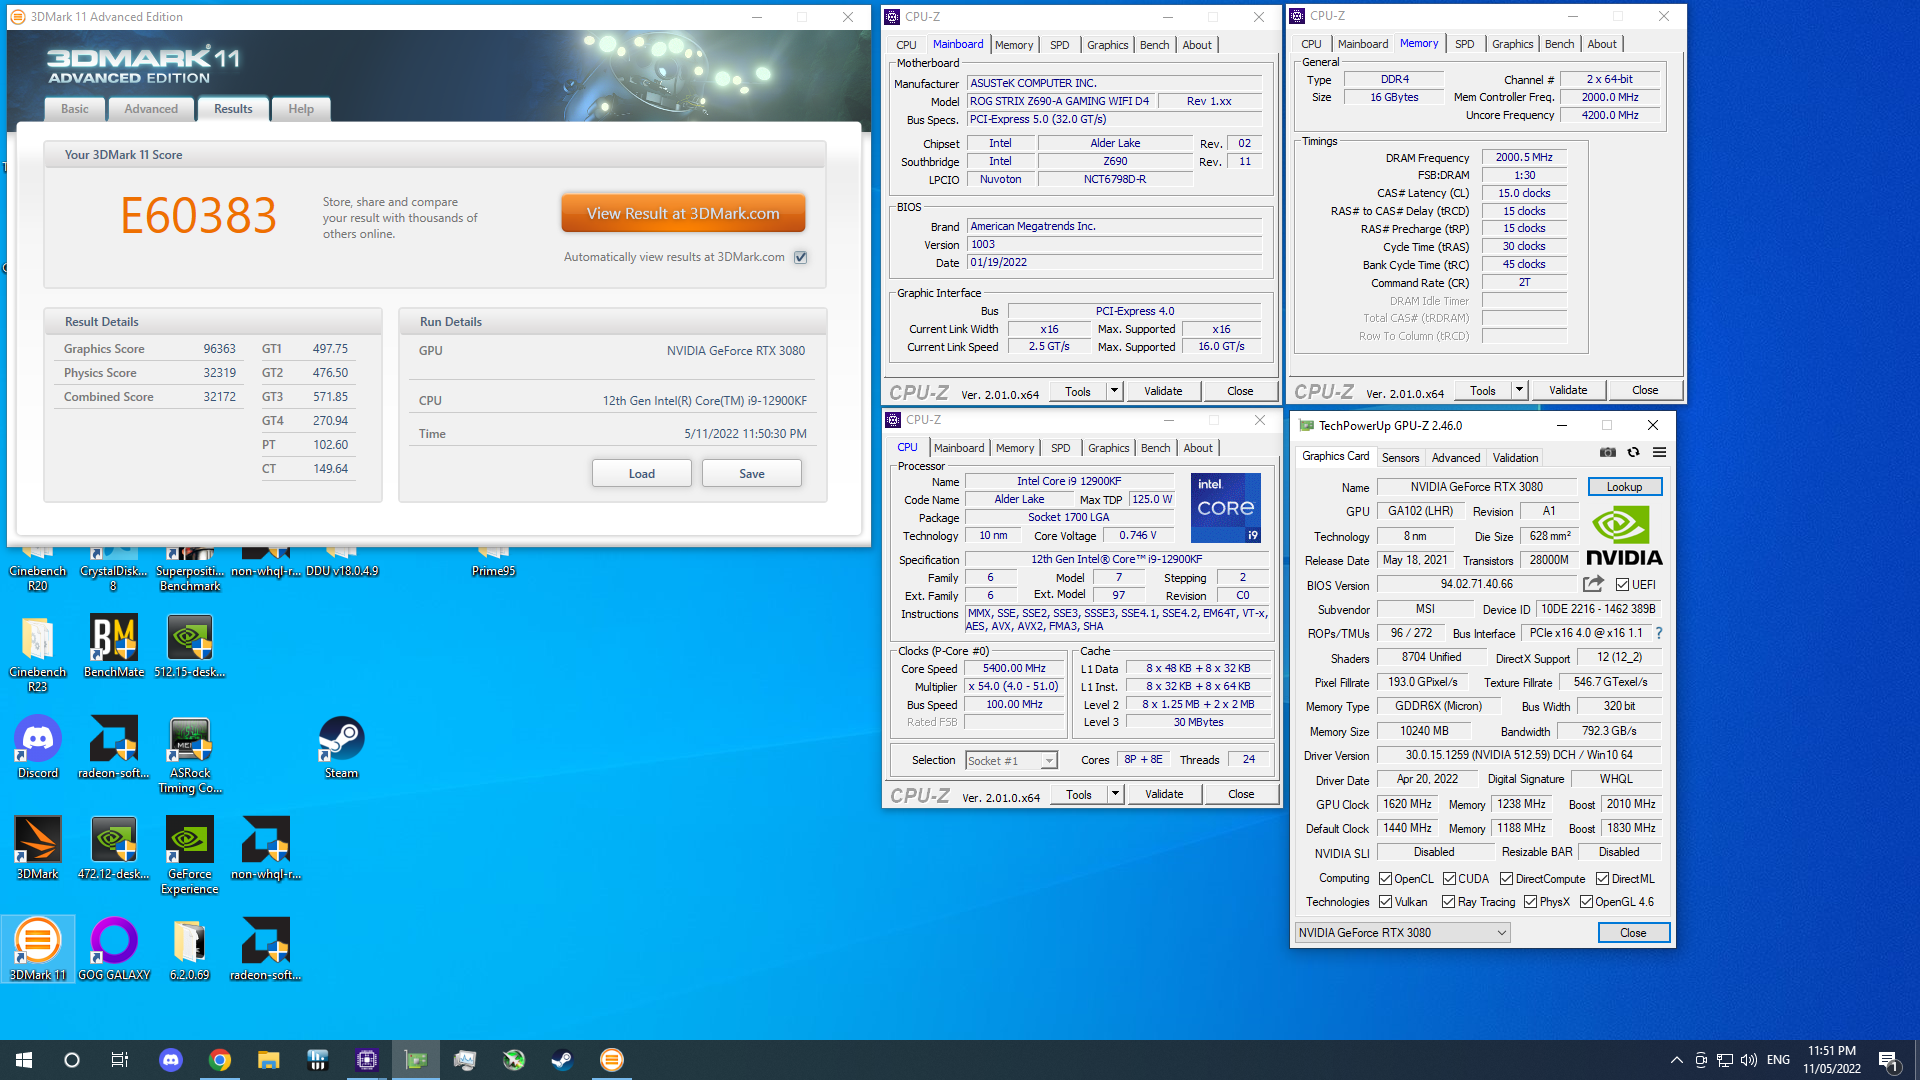
Task: Select the GOG GALAXY desktop icon
Action: click(x=113, y=950)
